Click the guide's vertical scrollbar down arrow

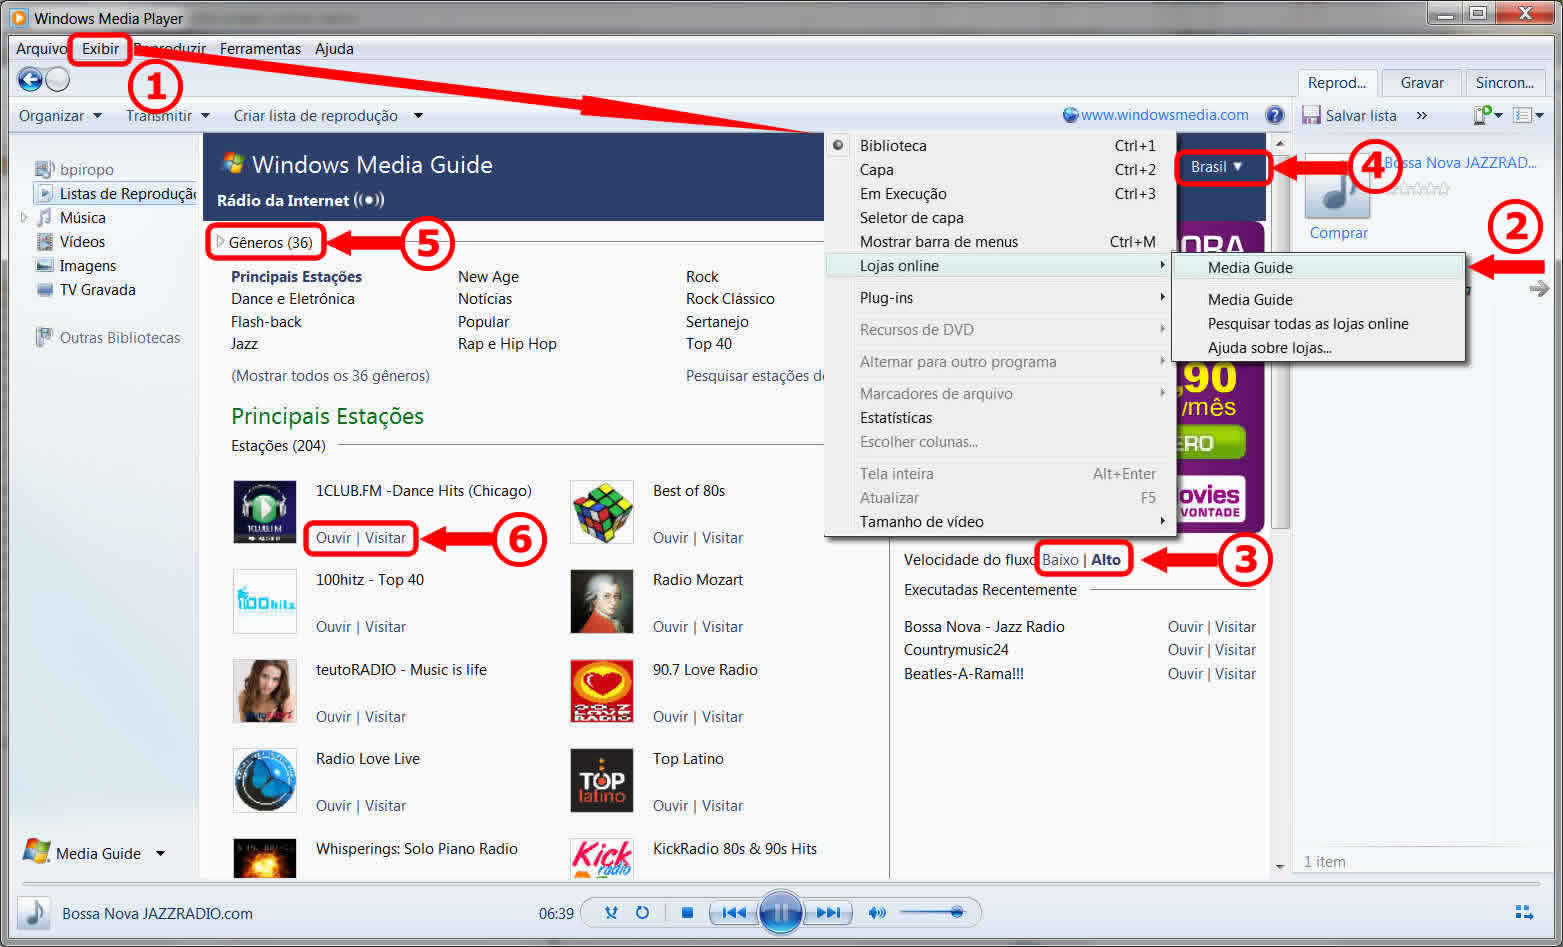[x=1280, y=866]
